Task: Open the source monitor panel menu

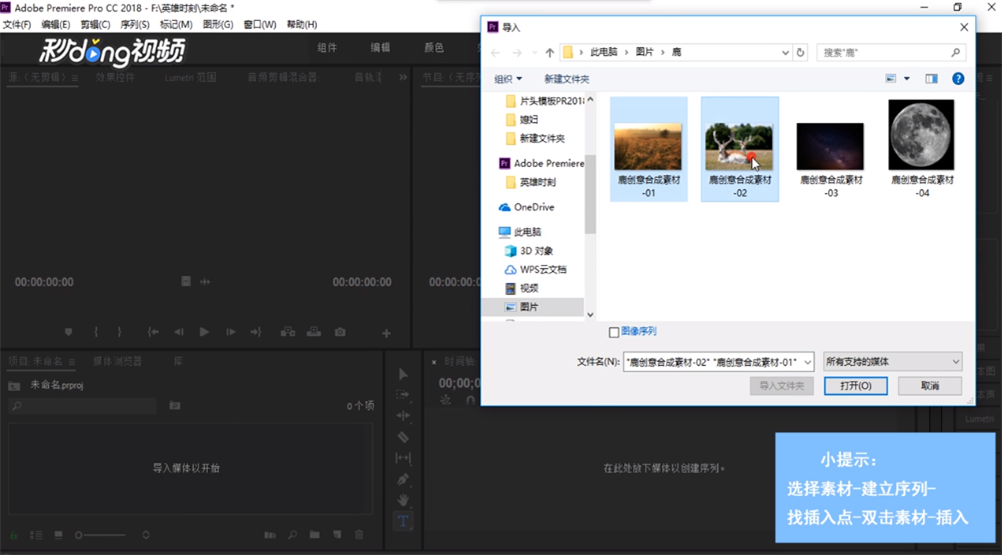Action: pyautogui.click(x=75, y=78)
